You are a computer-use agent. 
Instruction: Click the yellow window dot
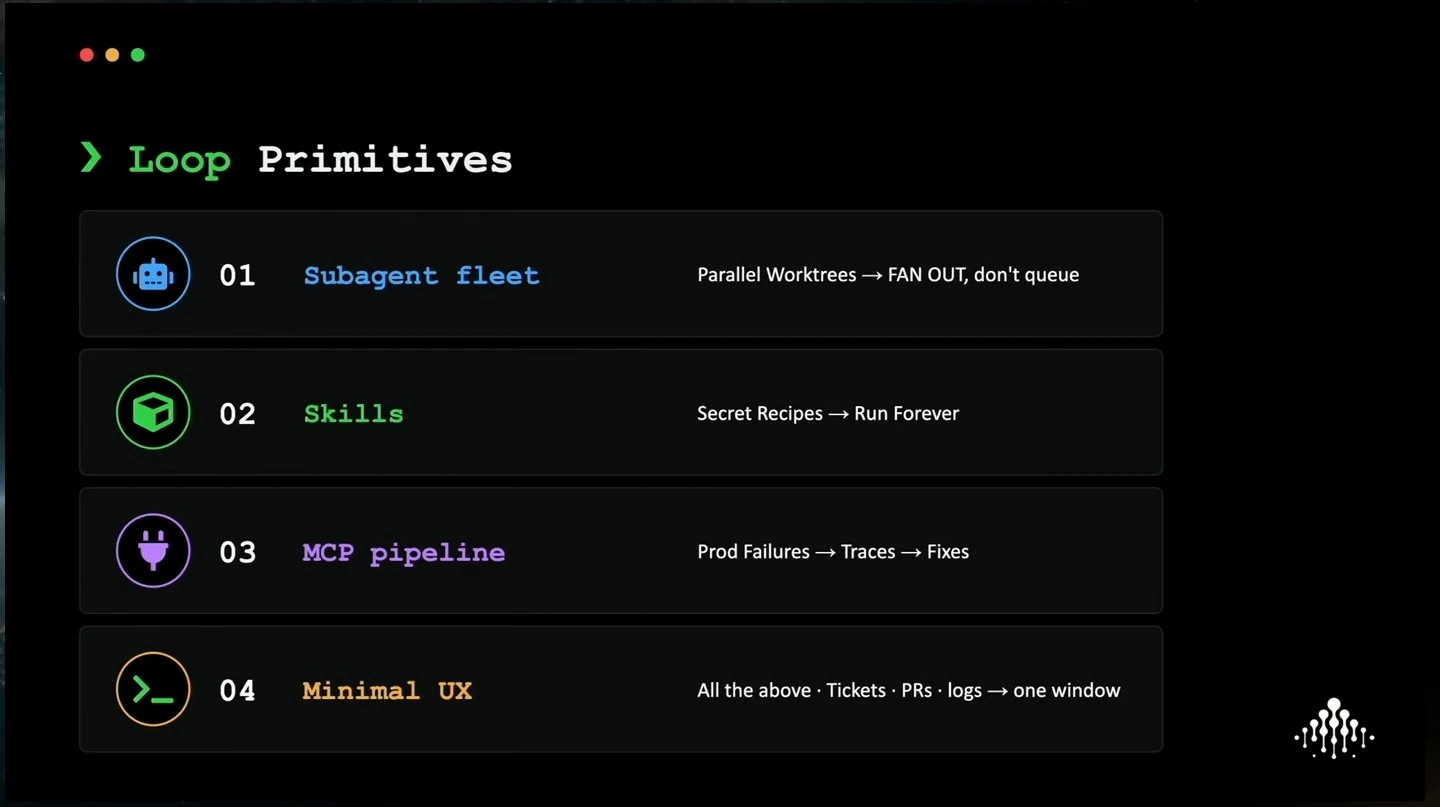click(112, 55)
